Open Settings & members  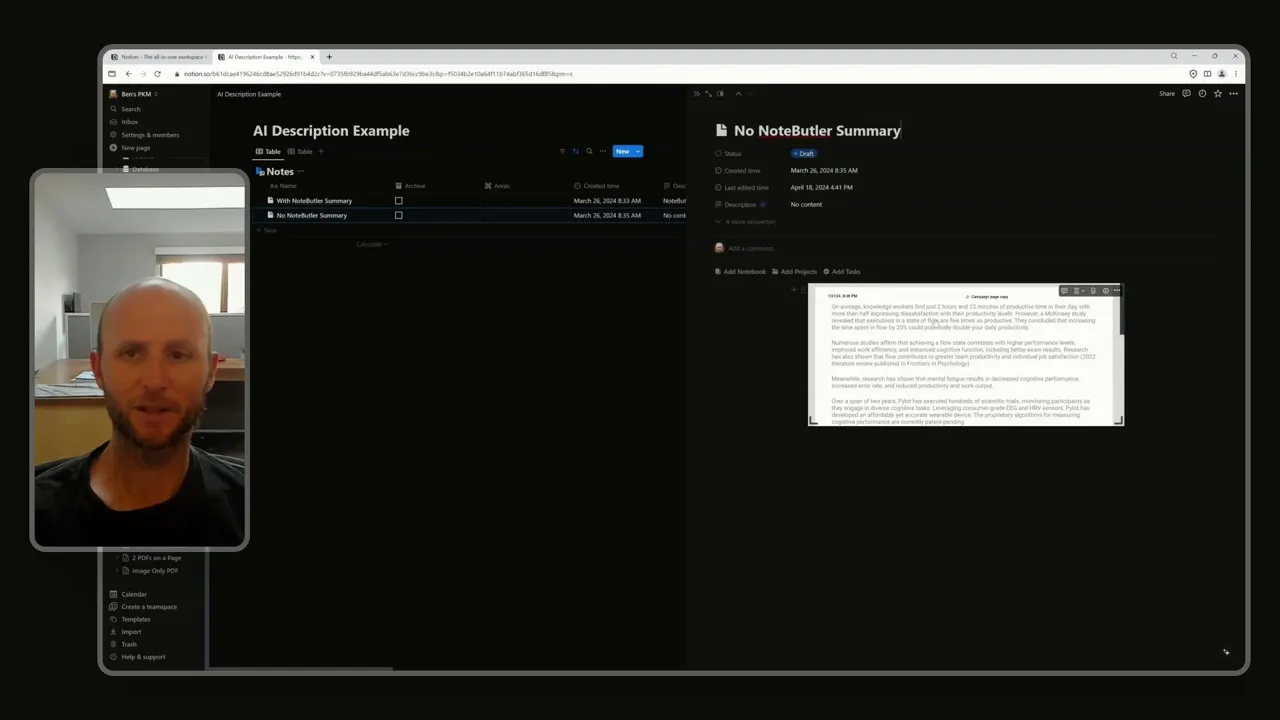point(150,135)
